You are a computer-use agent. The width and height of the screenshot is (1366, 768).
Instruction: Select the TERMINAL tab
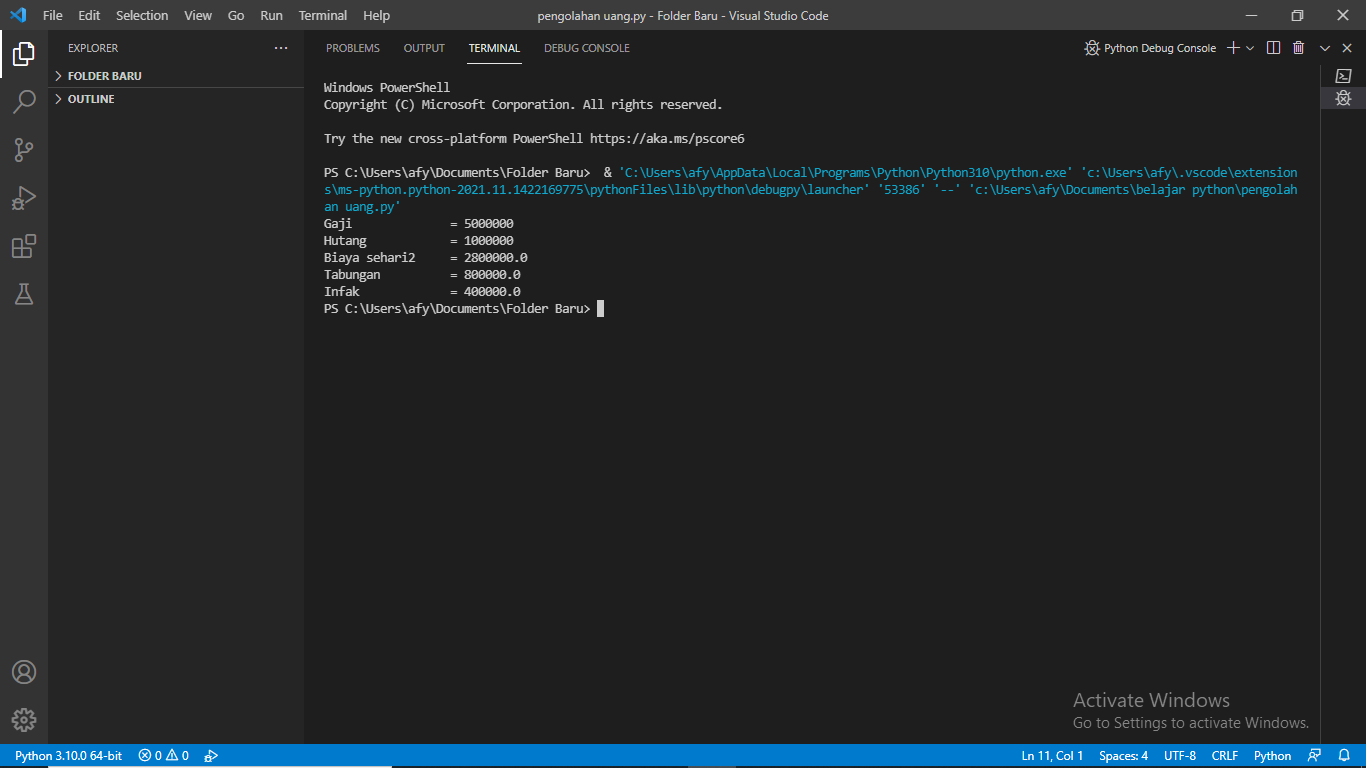point(494,48)
